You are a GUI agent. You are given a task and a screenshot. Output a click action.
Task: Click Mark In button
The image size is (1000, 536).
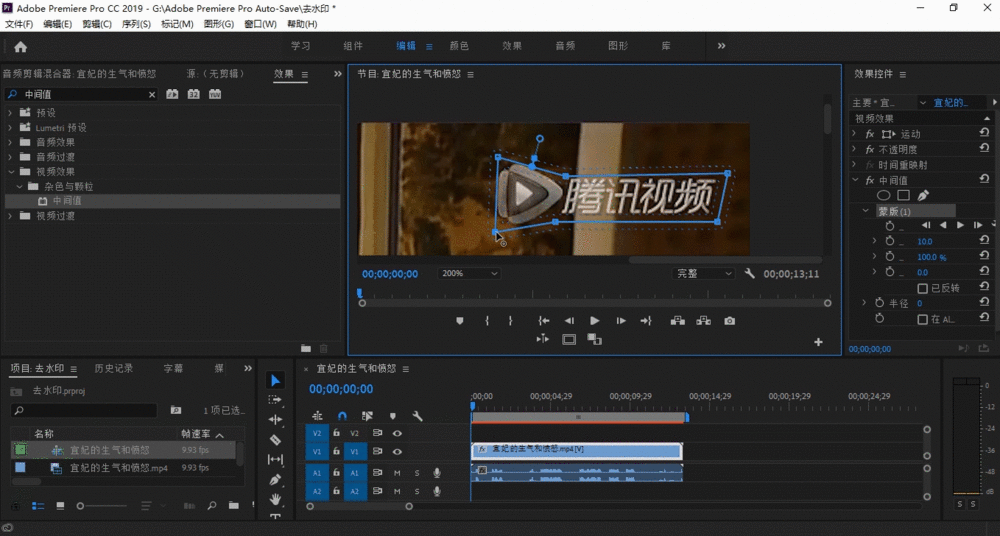(487, 321)
